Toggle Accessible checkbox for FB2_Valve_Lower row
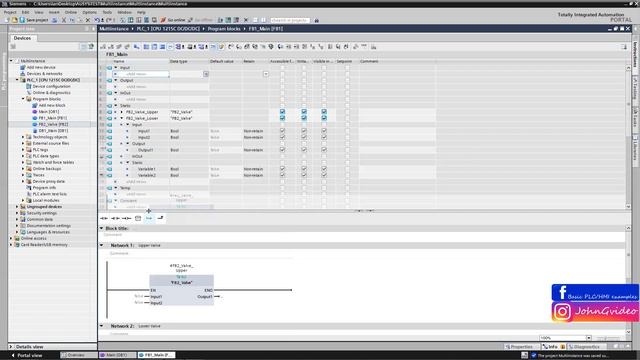 [x=282, y=118]
